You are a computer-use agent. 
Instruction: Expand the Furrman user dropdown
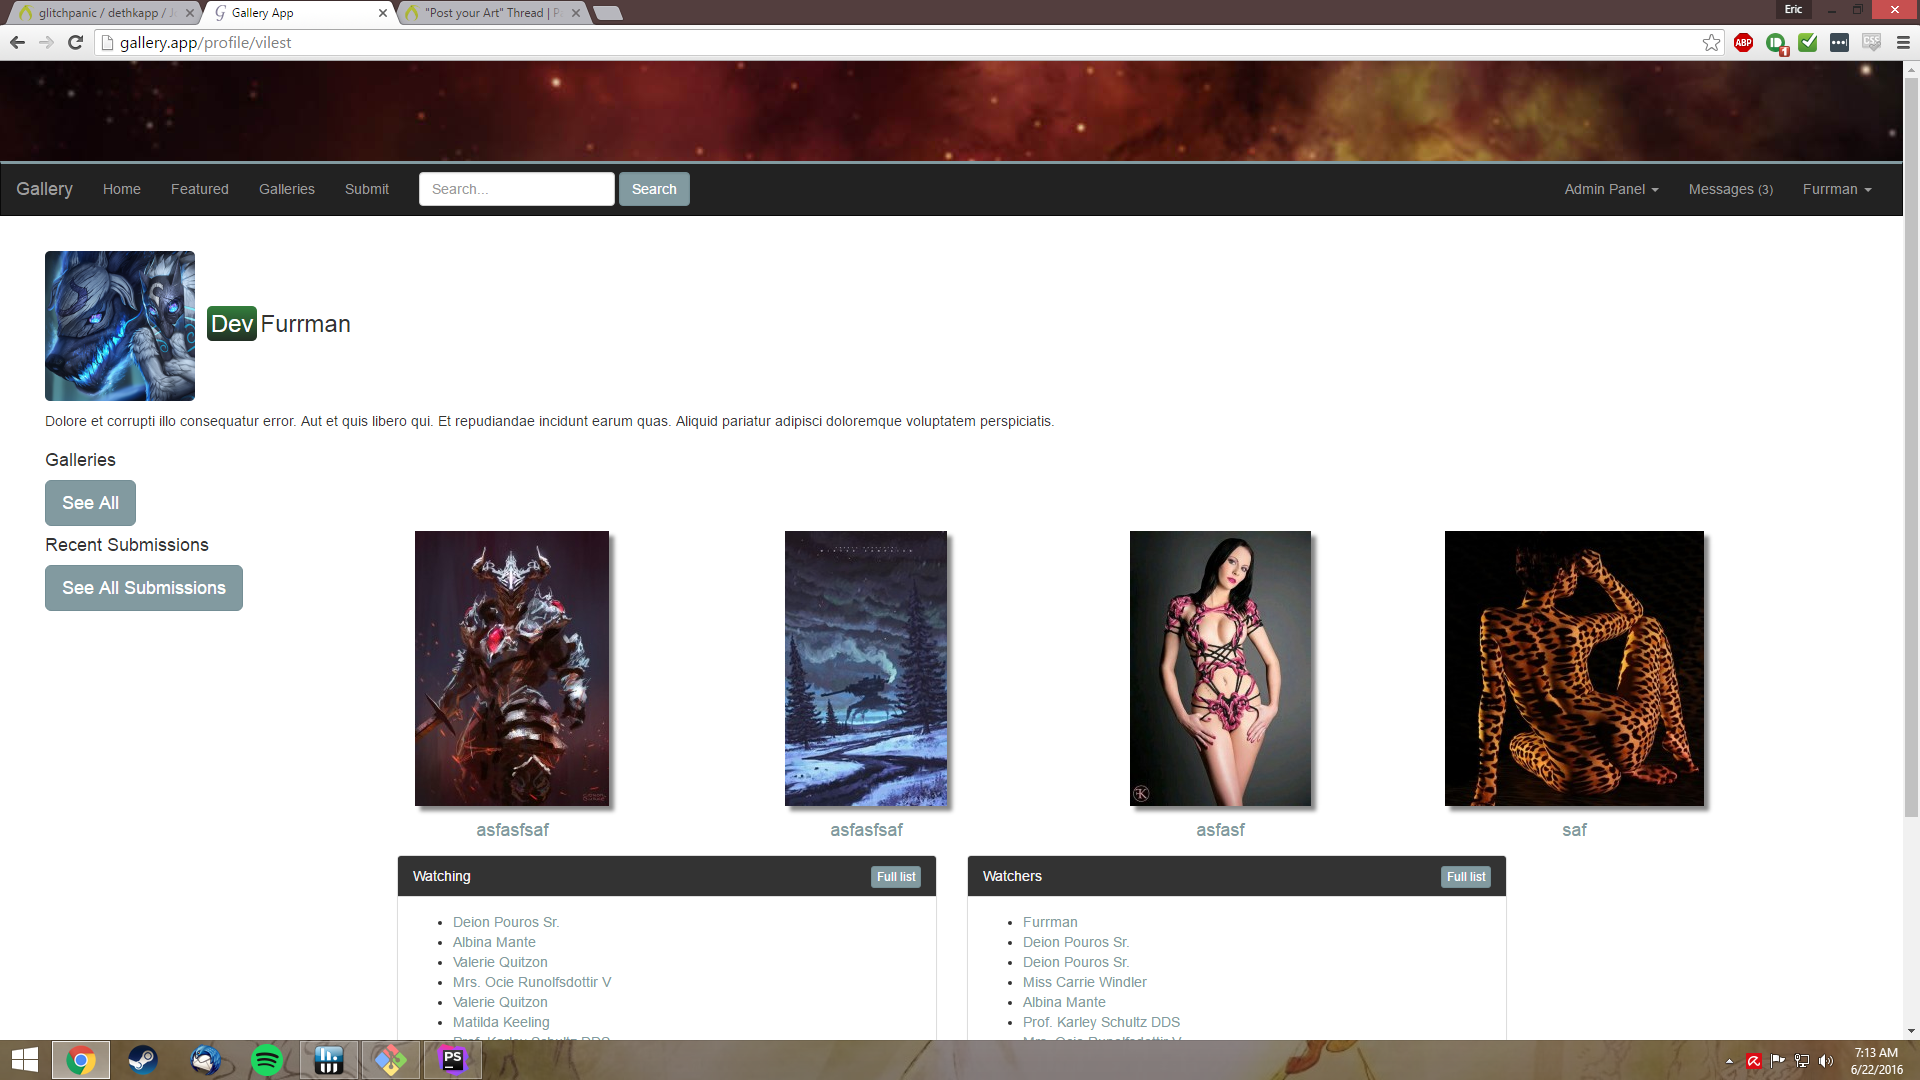pos(1837,189)
